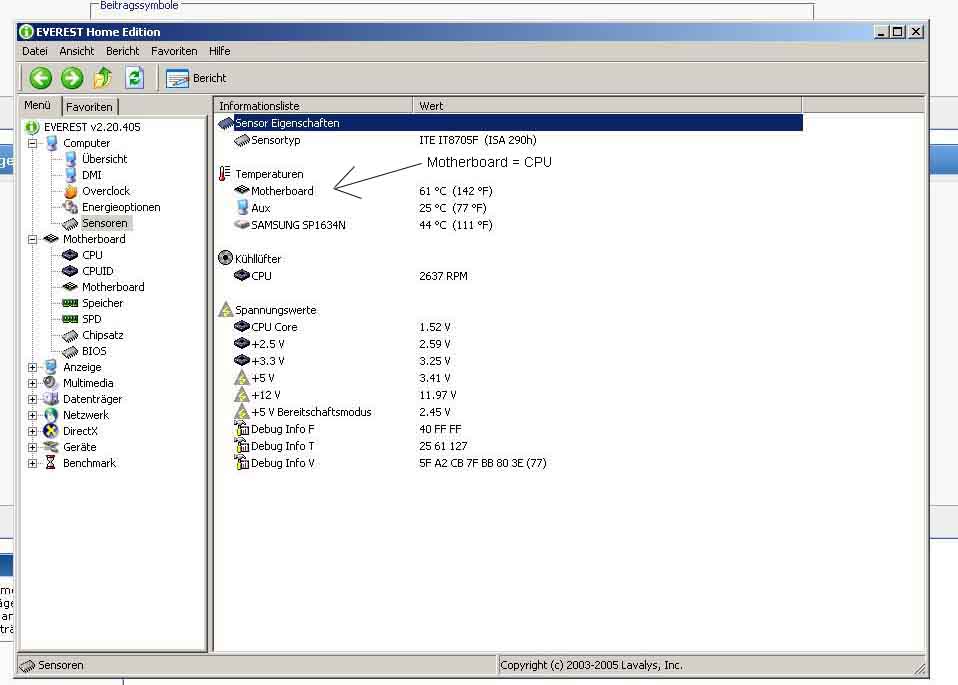Click the Wert column header

(607, 106)
